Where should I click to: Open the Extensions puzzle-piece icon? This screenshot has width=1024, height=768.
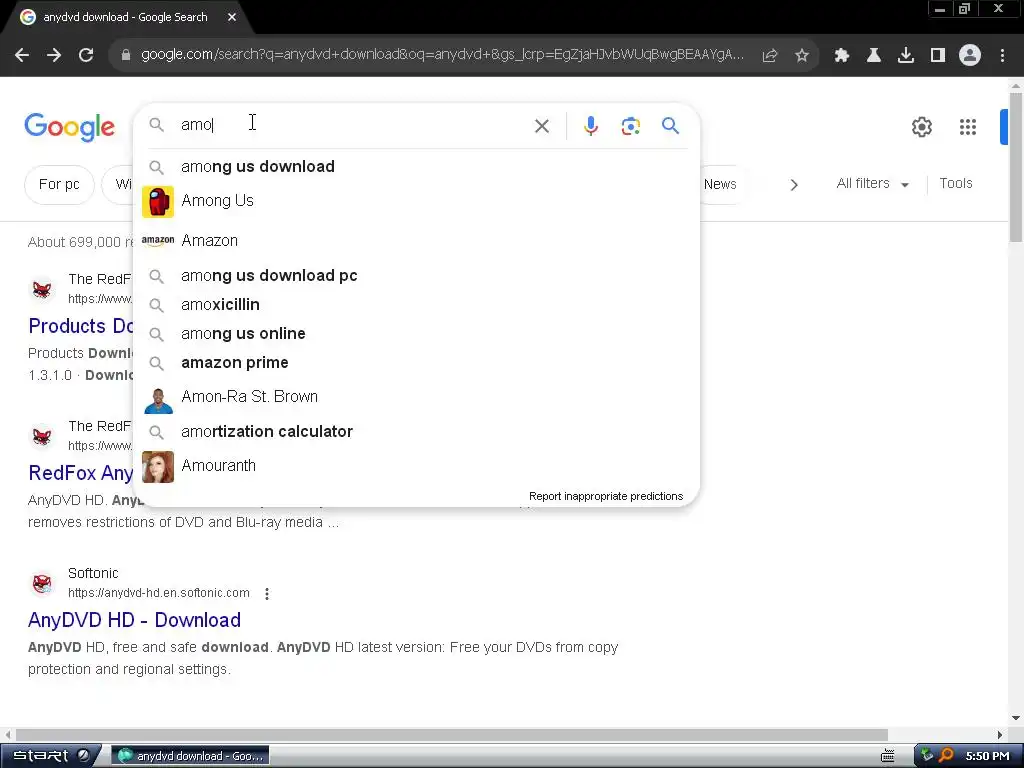pyautogui.click(x=842, y=56)
